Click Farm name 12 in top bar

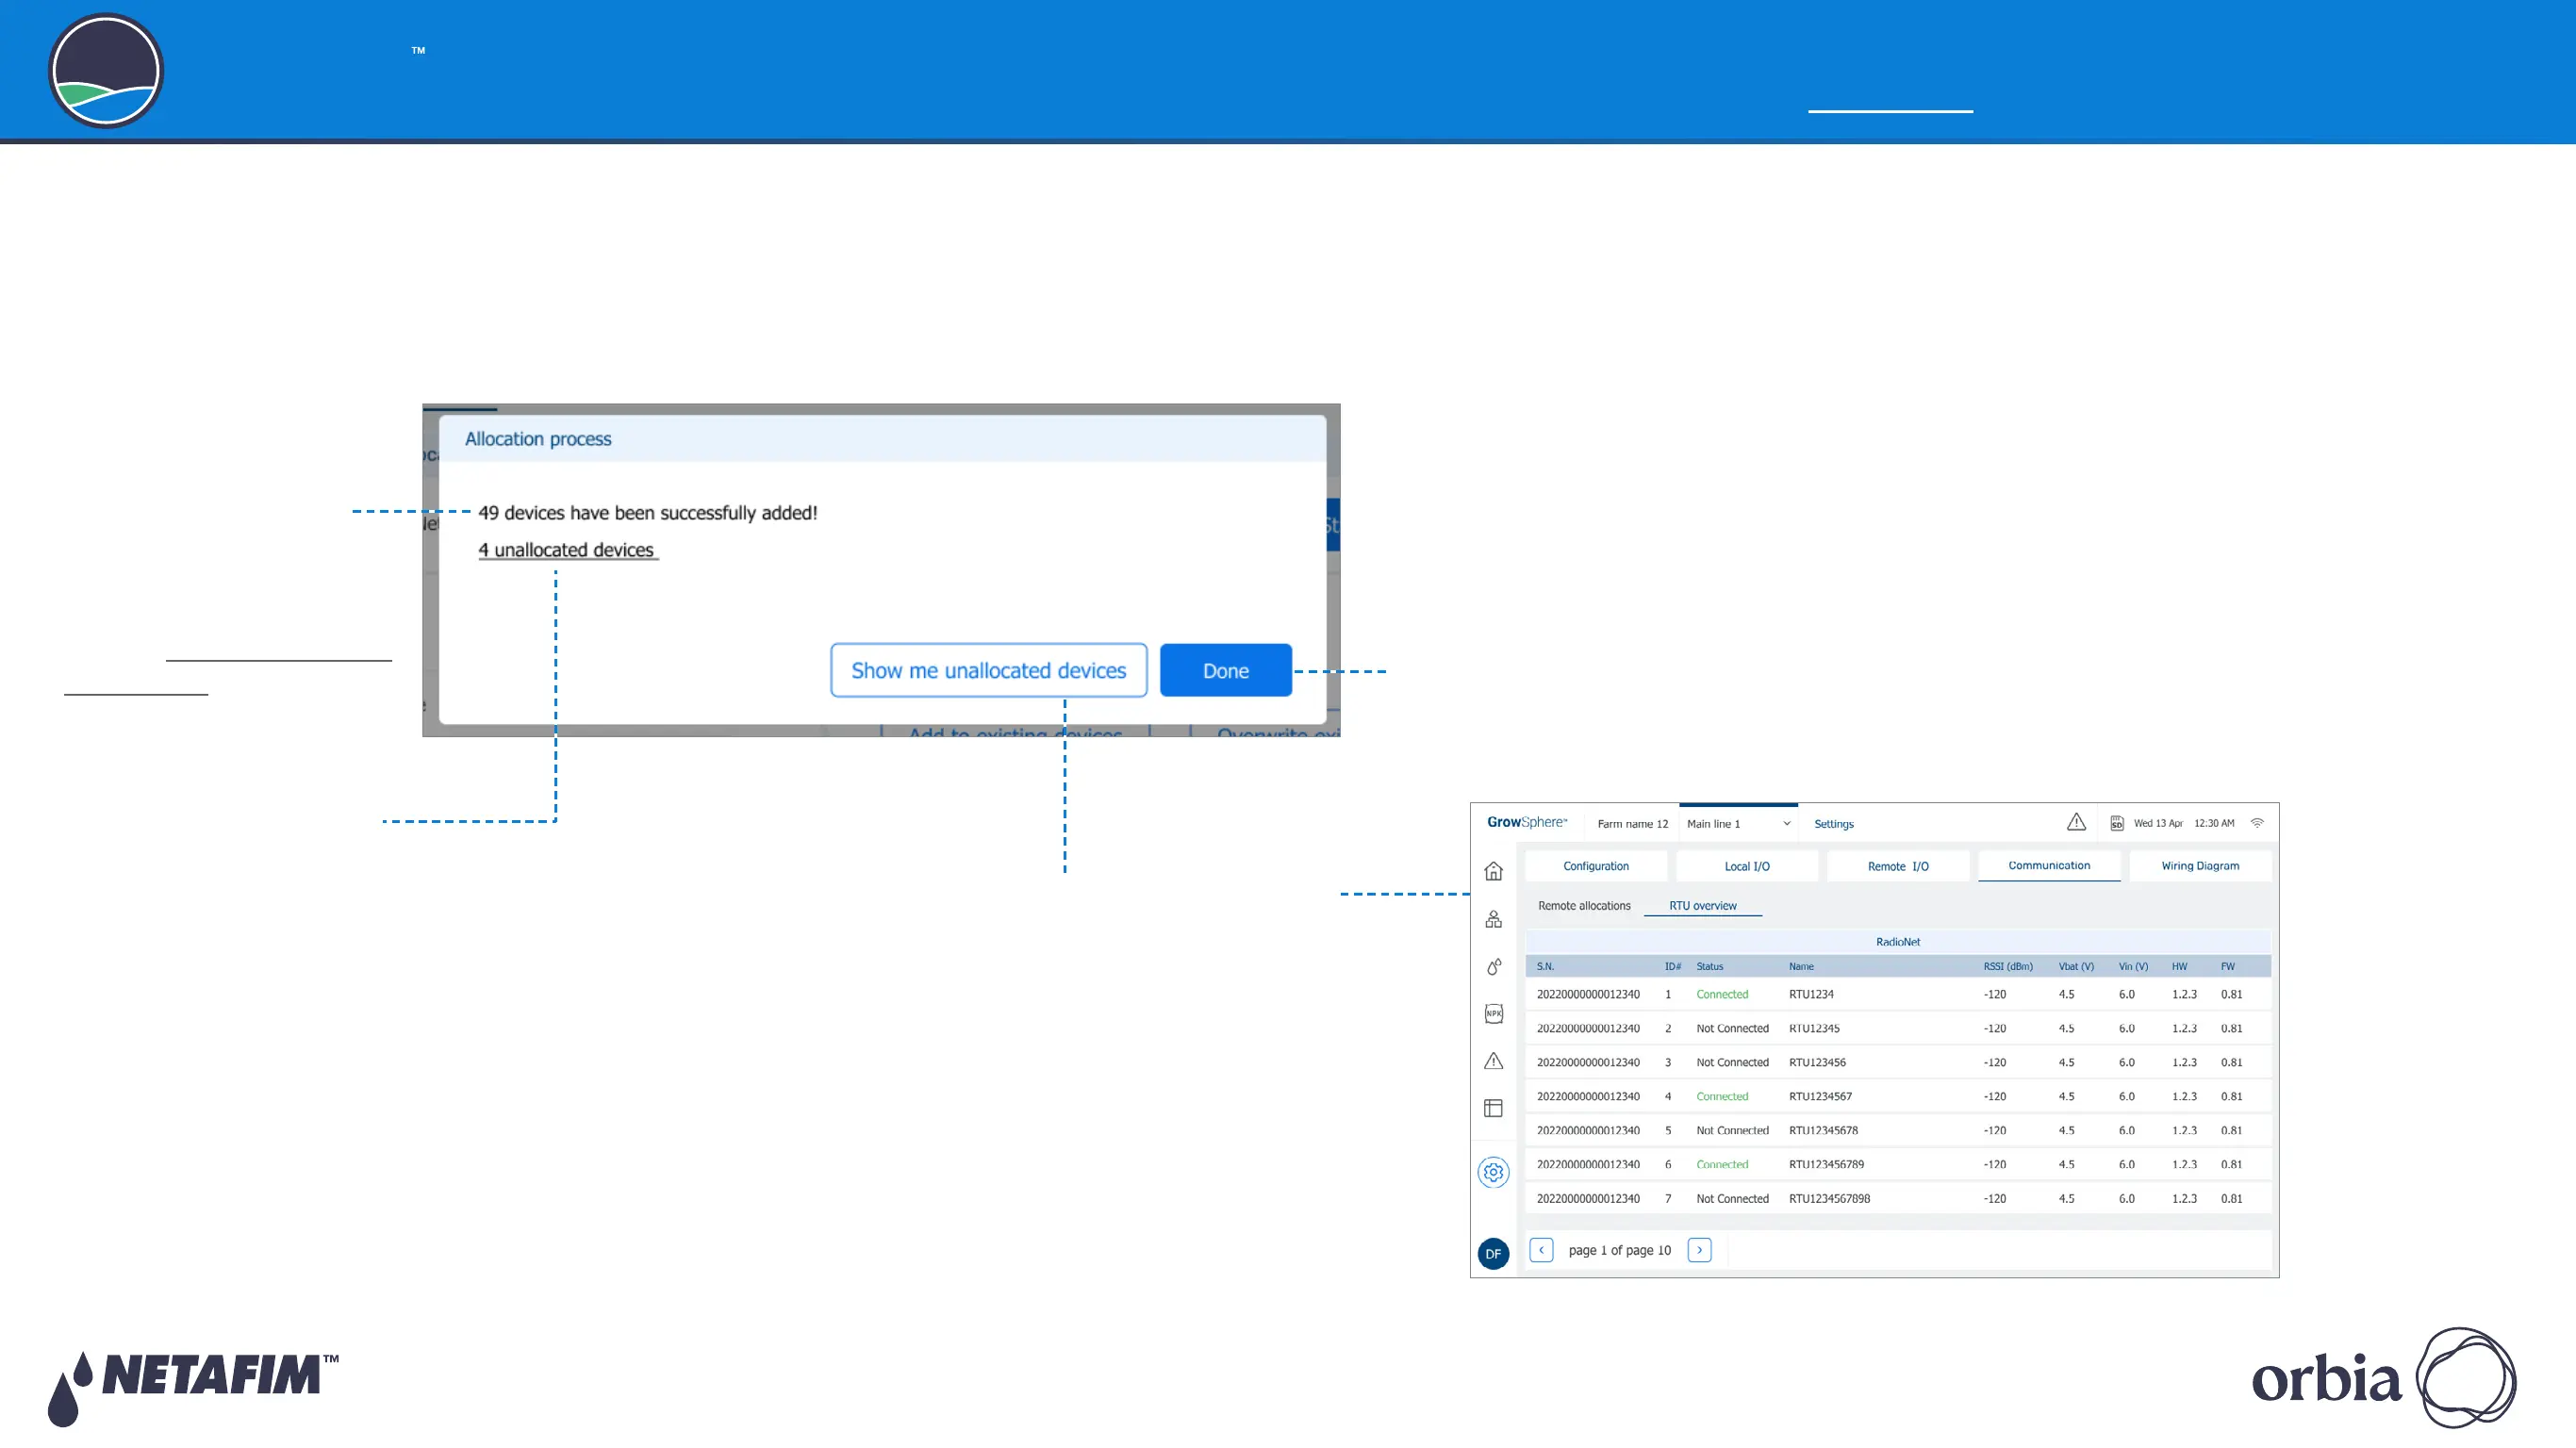(x=1632, y=824)
